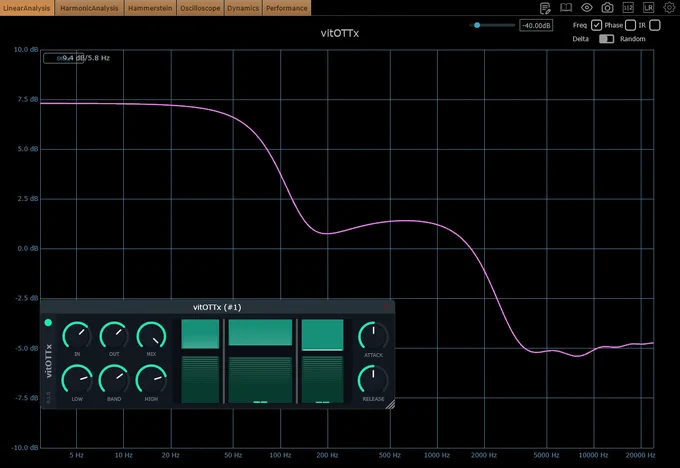The image size is (680, 468).
Task: Close the vitOTTx plugin window
Action: coord(386,307)
